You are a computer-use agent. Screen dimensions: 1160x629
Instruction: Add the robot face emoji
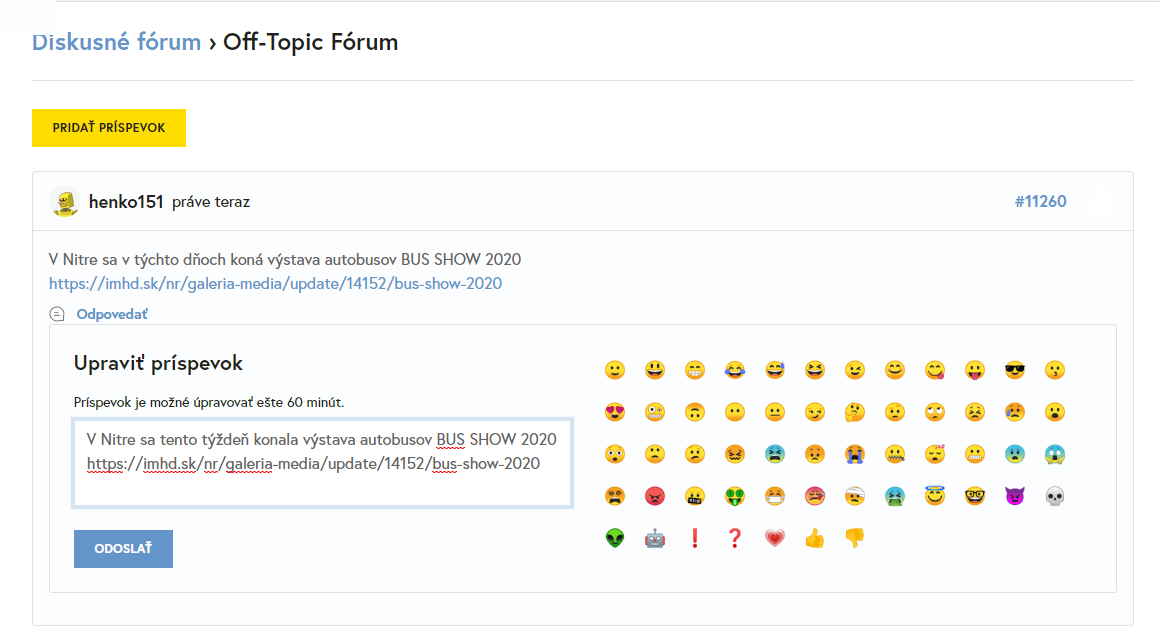click(x=654, y=538)
